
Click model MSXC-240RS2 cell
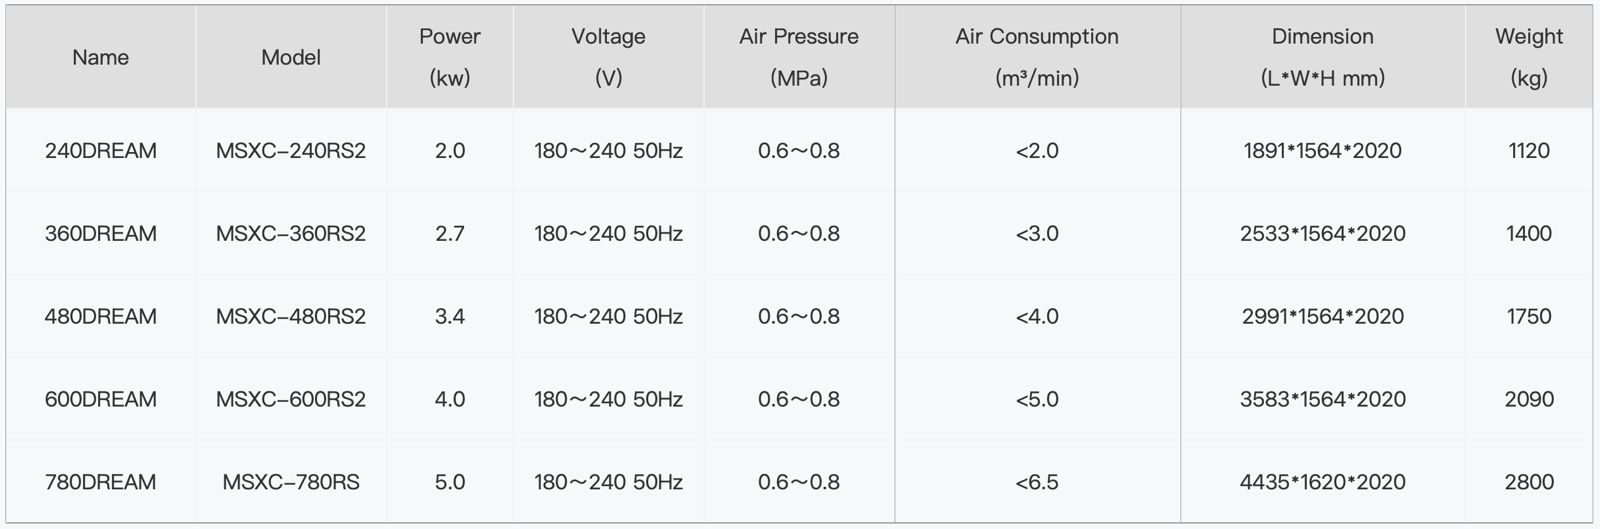[290, 151]
